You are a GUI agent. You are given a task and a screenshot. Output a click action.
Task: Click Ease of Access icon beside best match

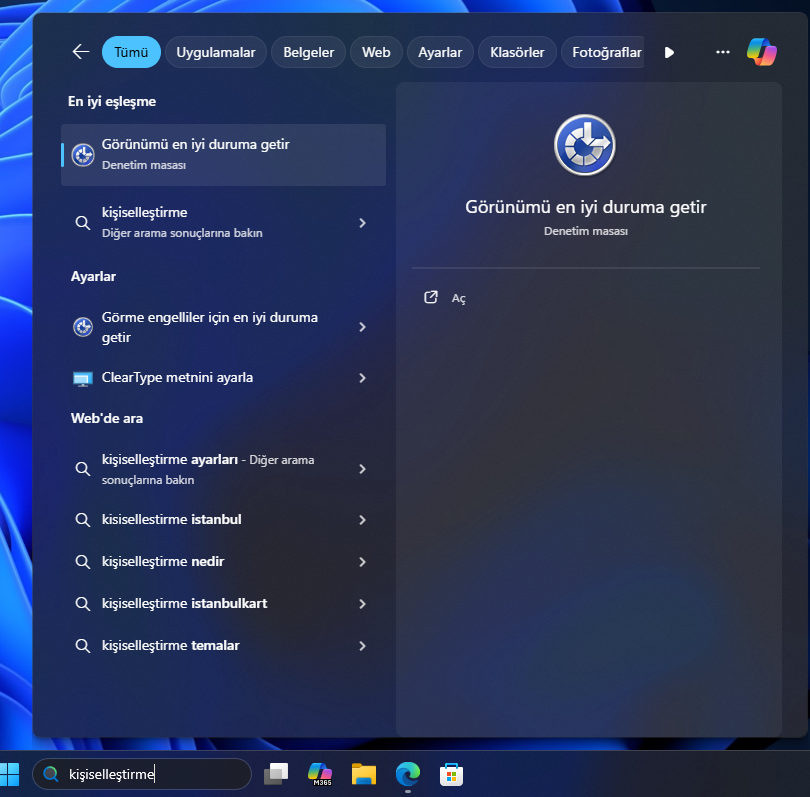pyautogui.click(x=83, y=154)
